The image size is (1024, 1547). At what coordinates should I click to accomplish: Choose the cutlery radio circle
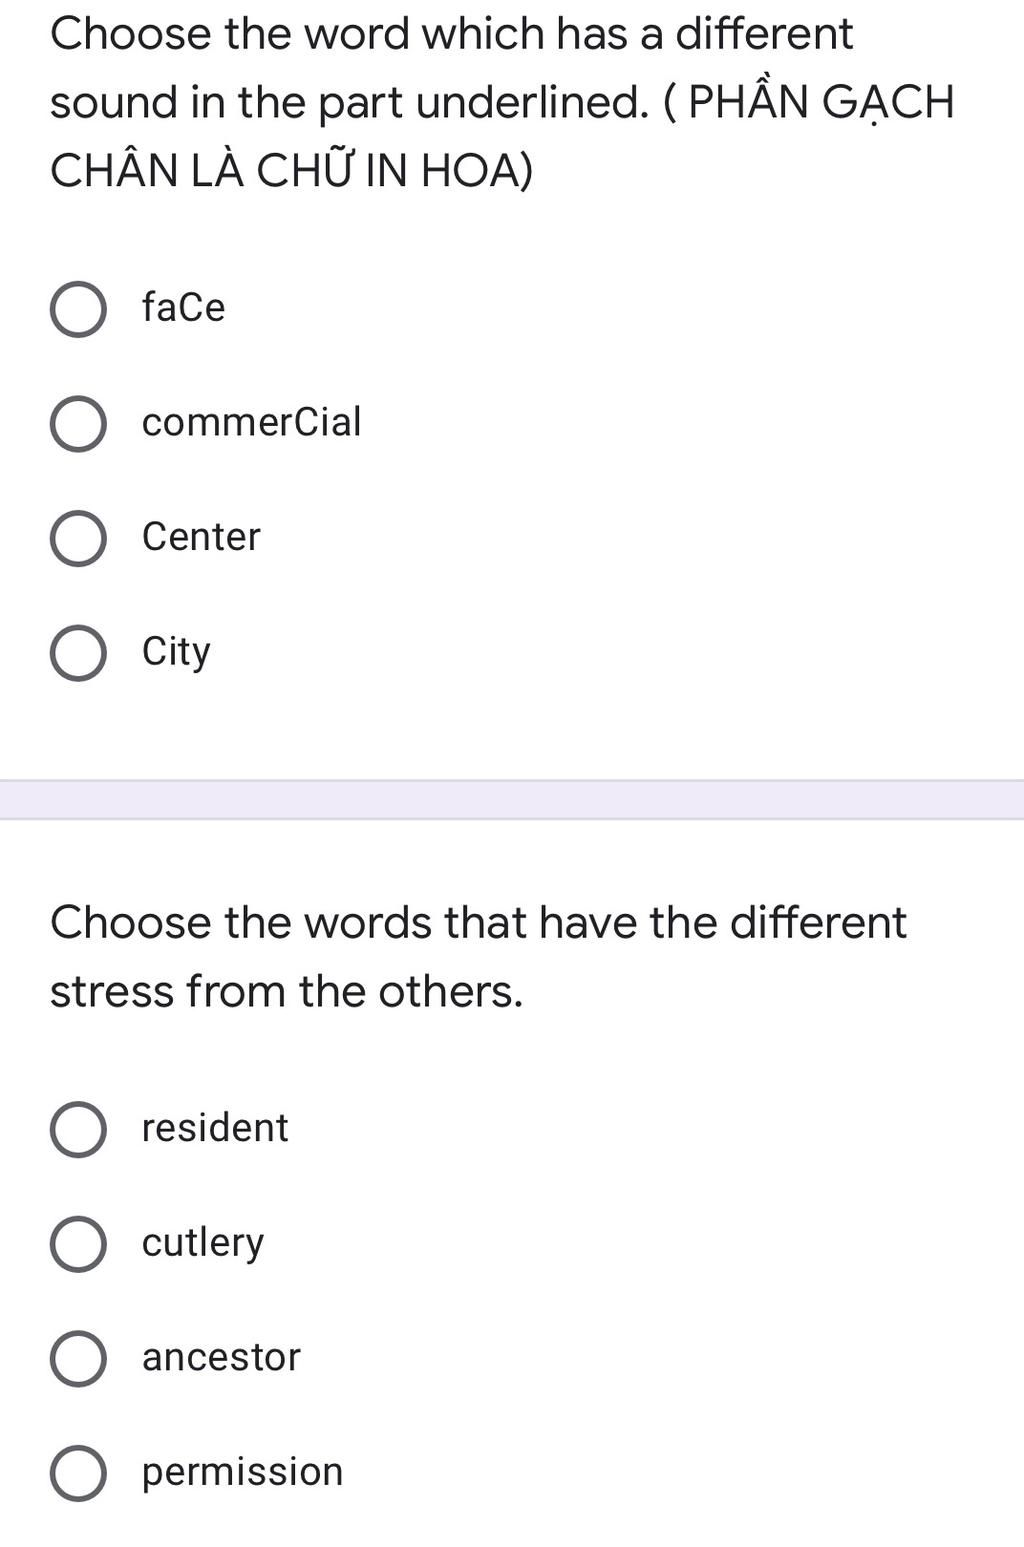click(x=78, y=1245)
